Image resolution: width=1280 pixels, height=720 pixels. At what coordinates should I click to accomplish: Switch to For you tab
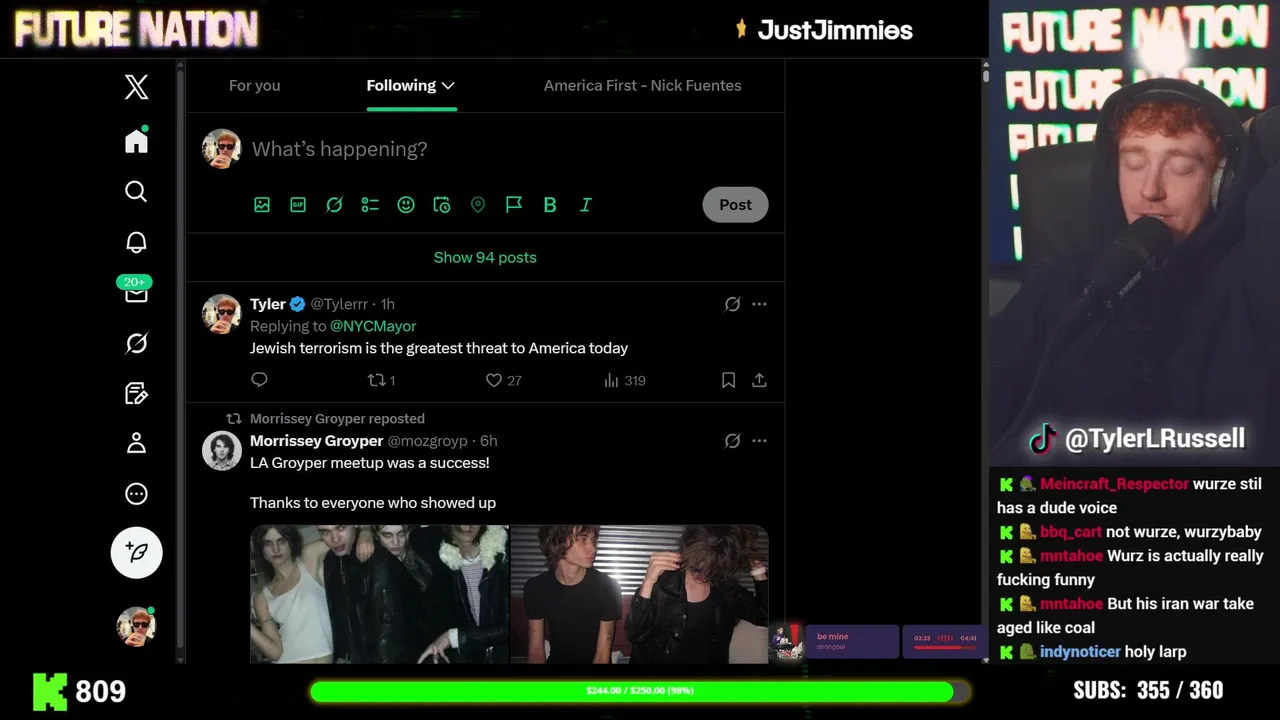pyautogui.click(x=254, y=86)
